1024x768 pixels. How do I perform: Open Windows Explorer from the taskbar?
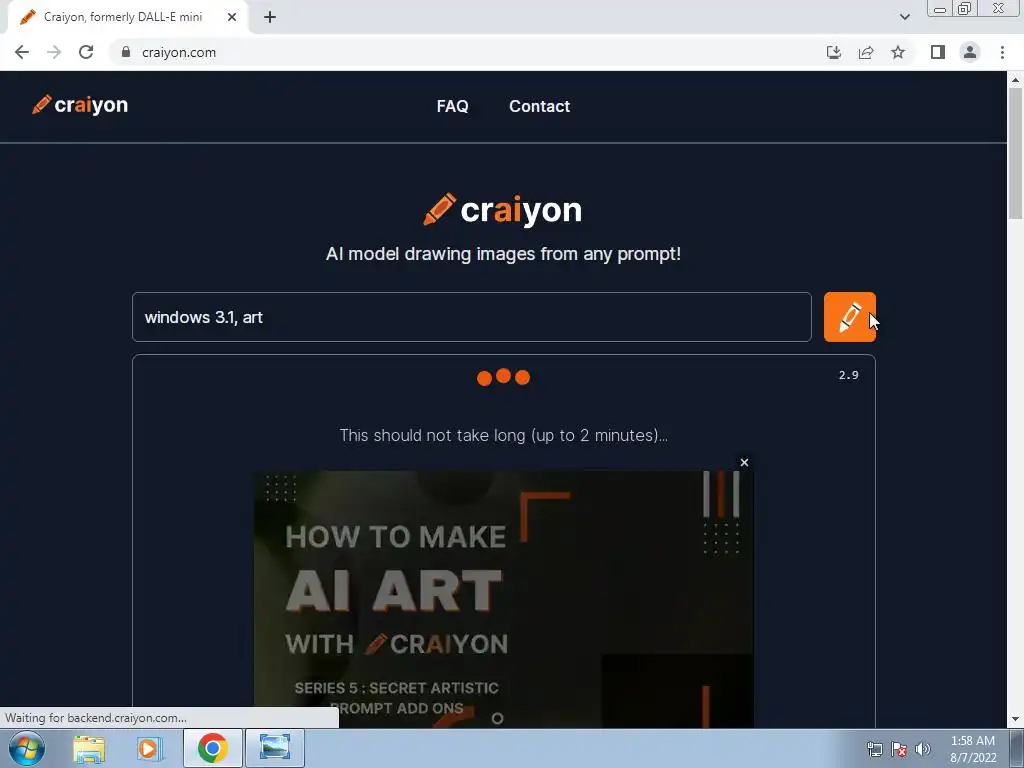pyautogui.click(x=89, y=748)
